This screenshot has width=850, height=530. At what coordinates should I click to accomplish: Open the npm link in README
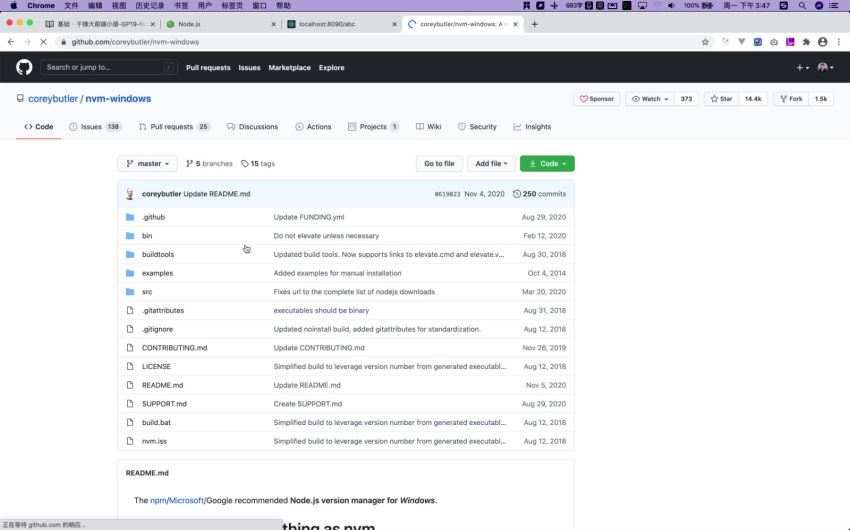(x=158, y=500)
